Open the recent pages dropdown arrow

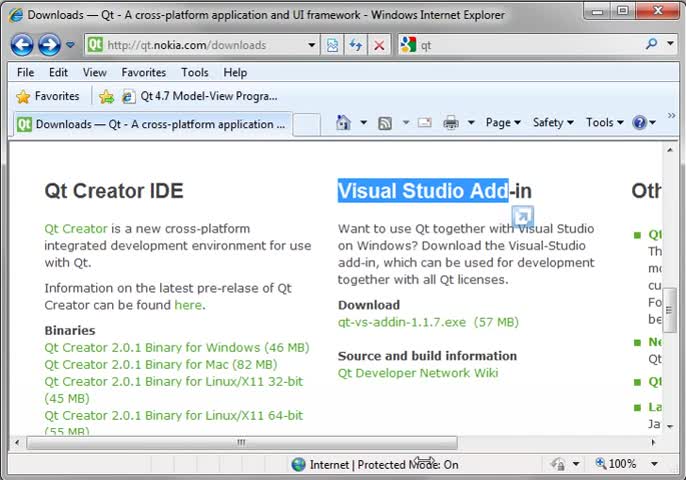pos(70,45)
